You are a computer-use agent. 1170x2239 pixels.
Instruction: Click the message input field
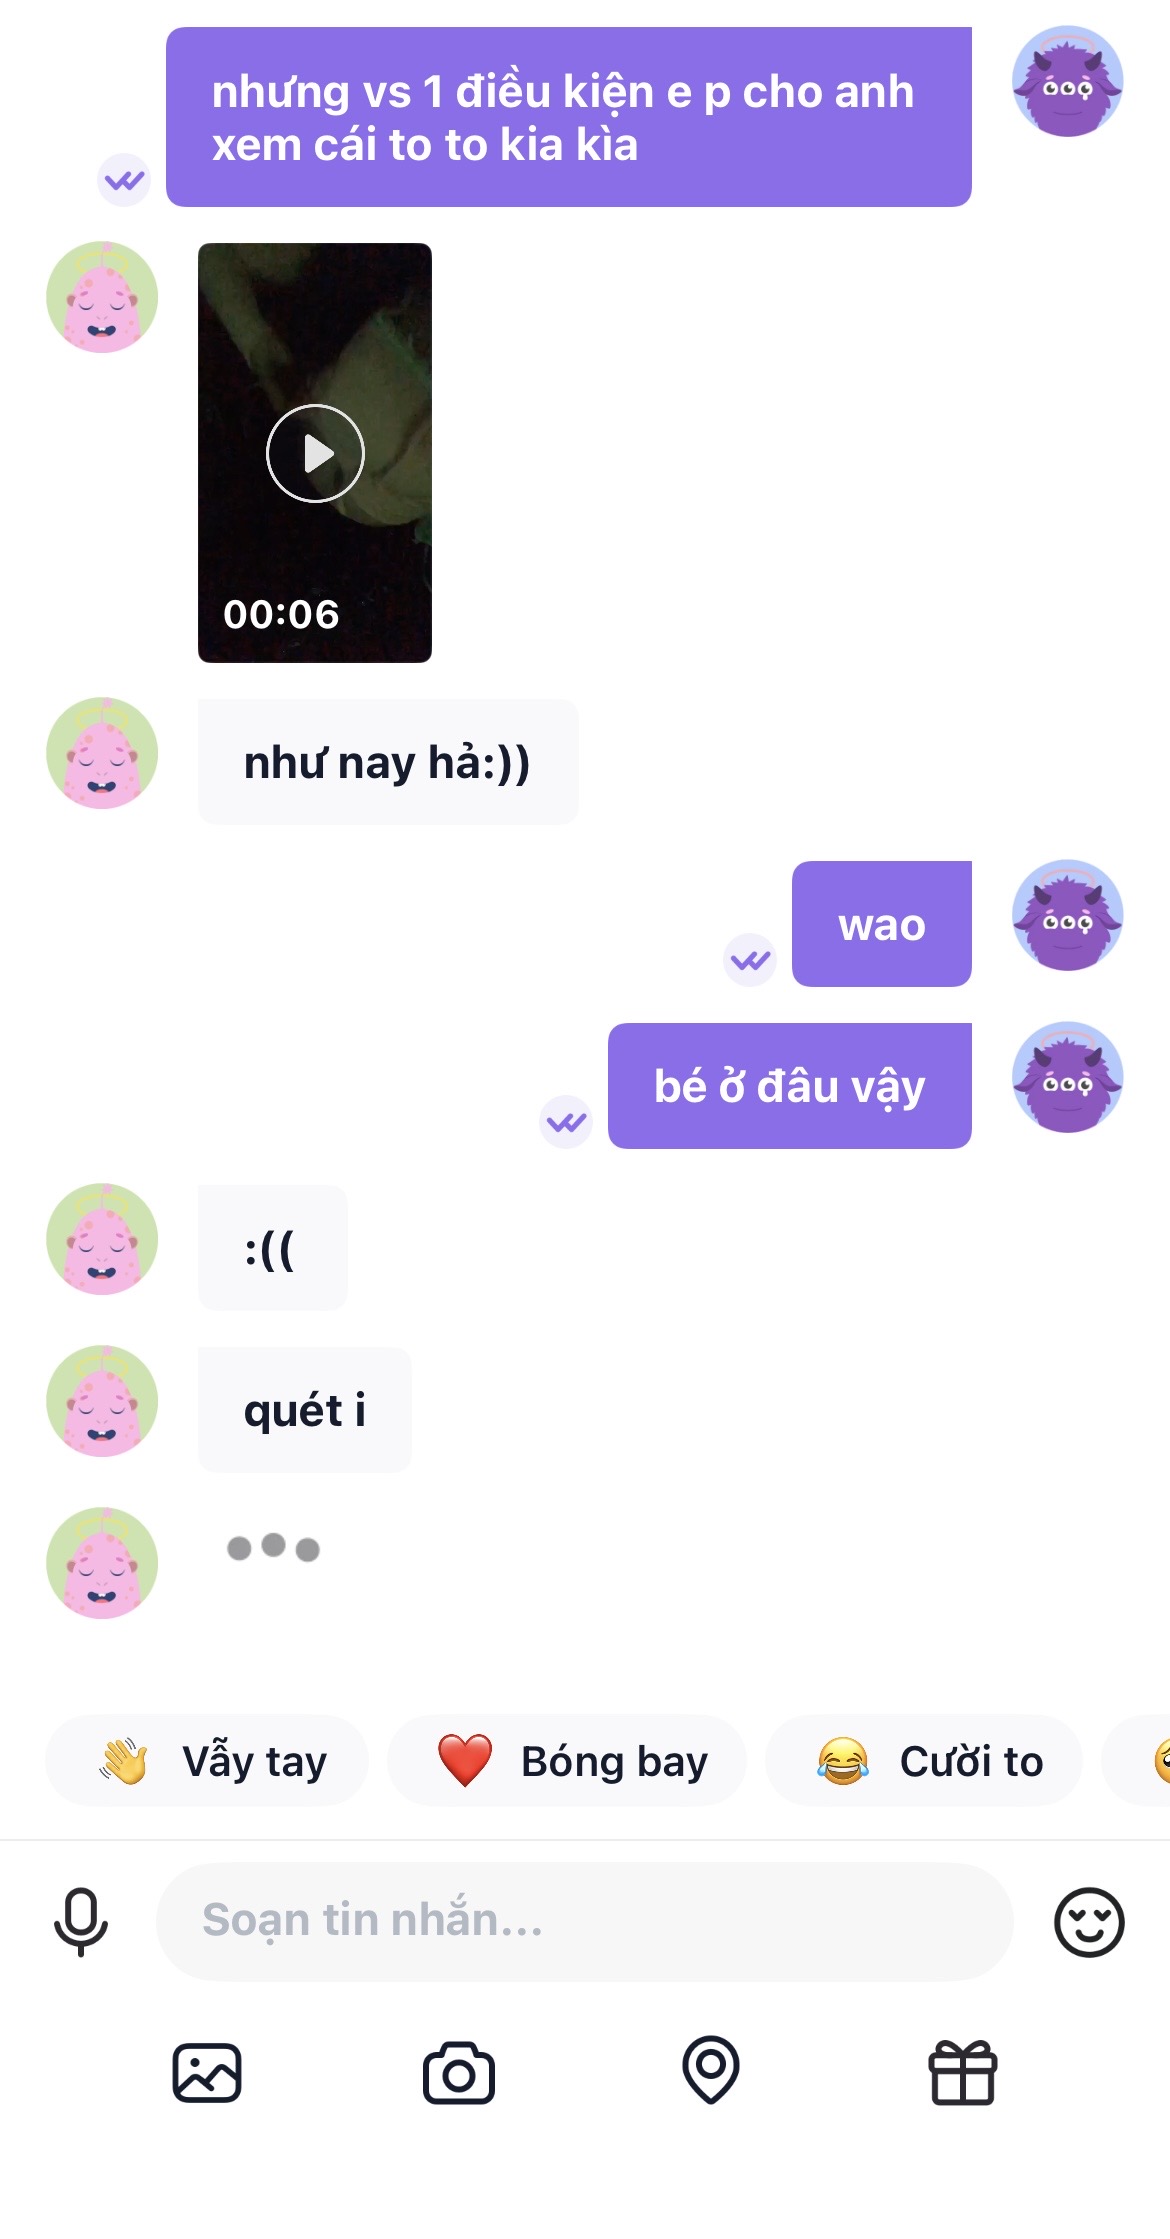click(585, 1921)
